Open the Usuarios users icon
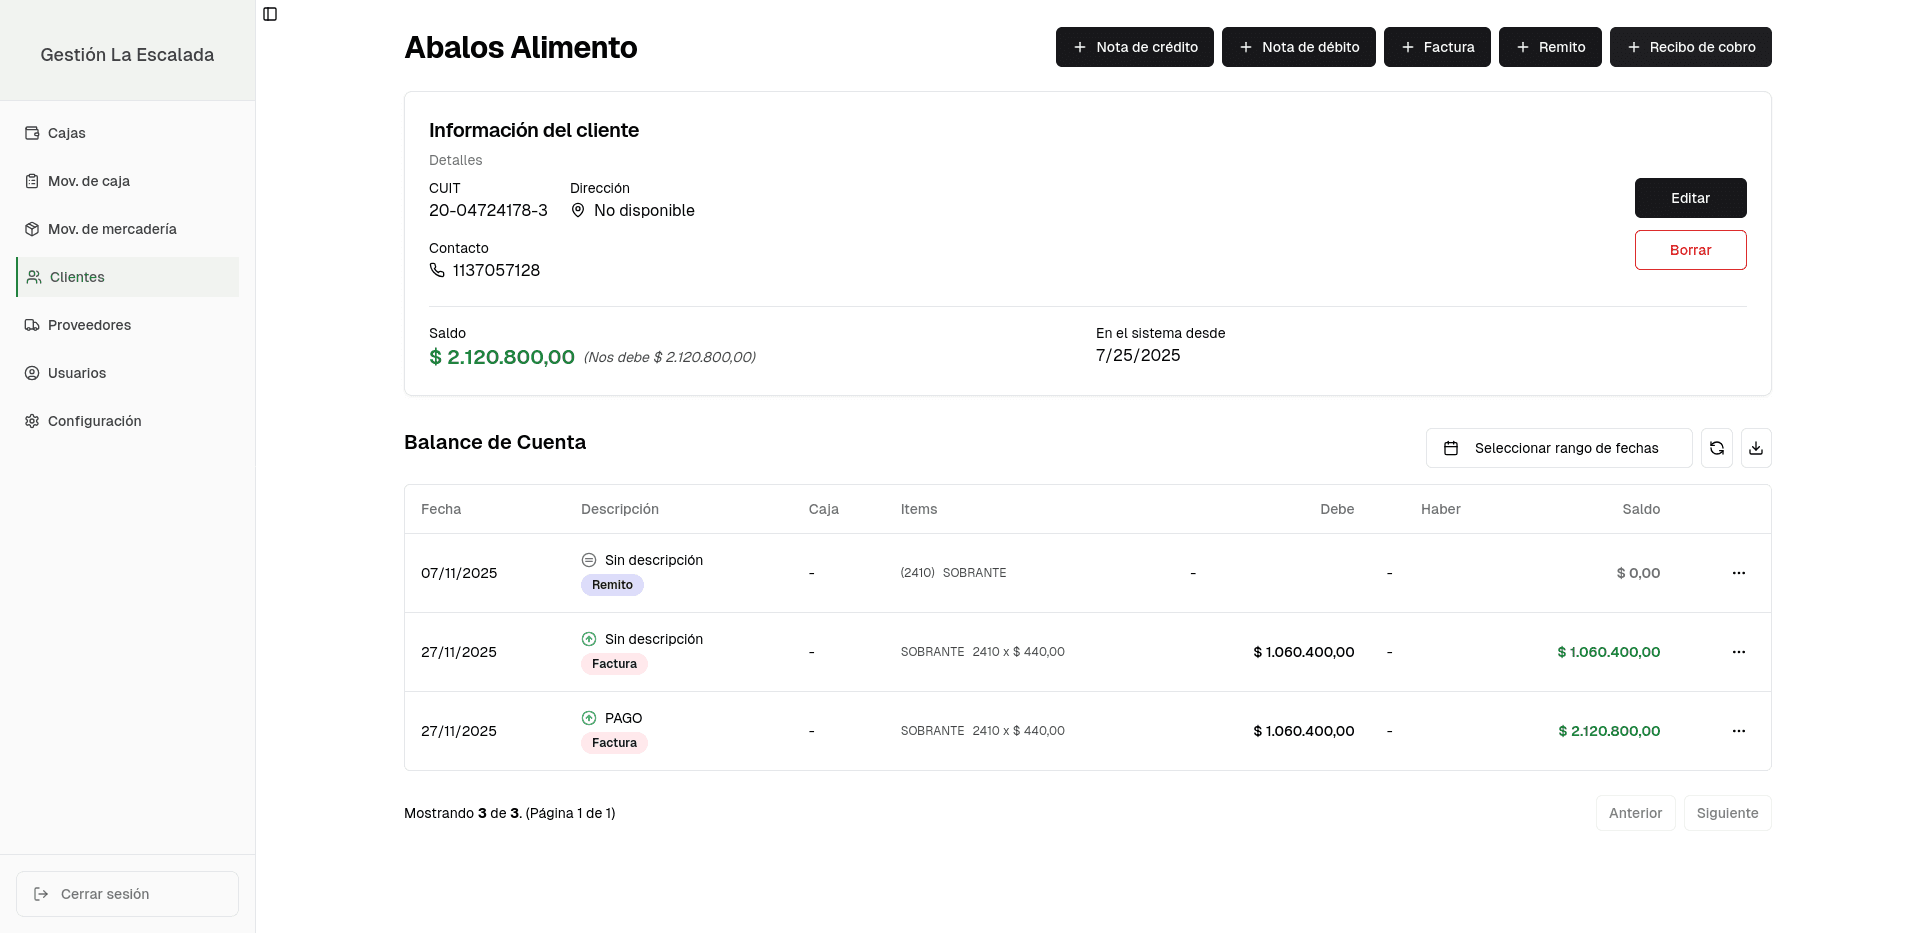1920x933 pixels. 32,372
